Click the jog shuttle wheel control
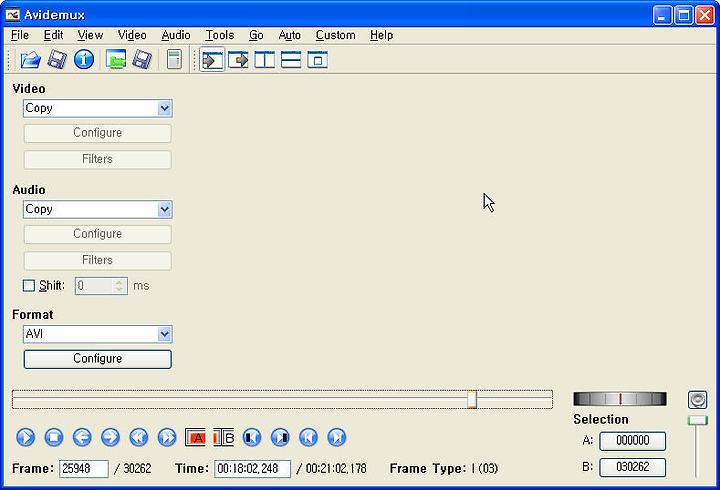The width and height of the screenshot is (720, 490). click(x=620, y=399)
